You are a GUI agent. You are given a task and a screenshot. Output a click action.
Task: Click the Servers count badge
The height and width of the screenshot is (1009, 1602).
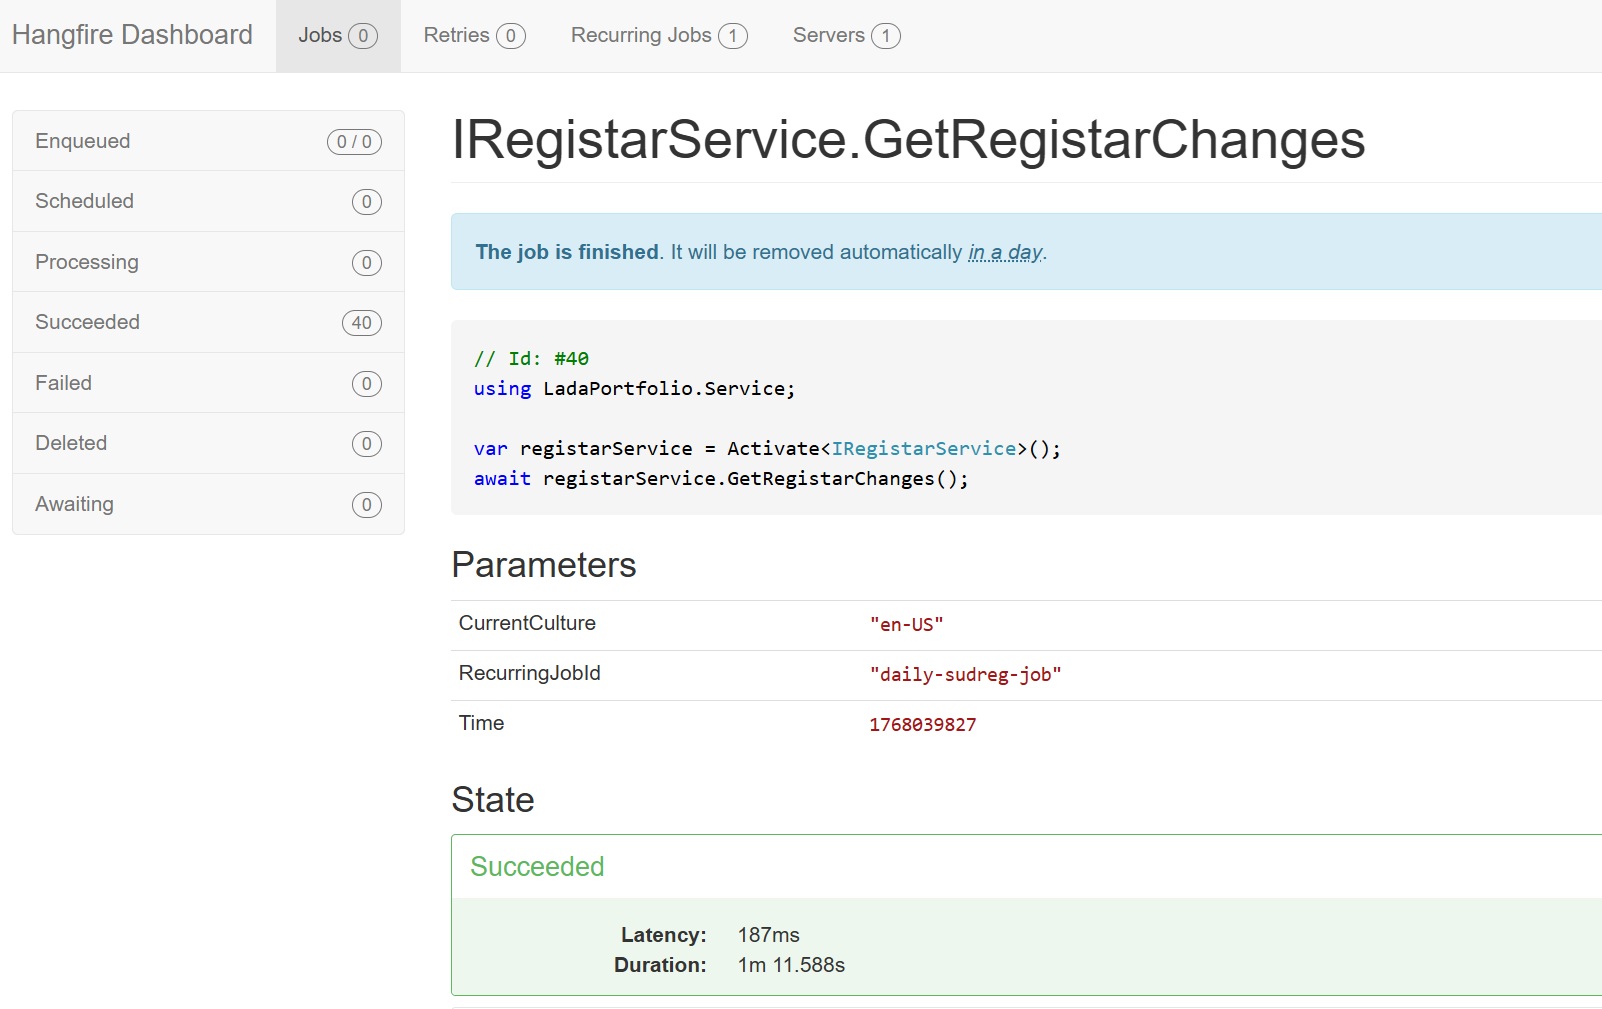tap(885, 36)
